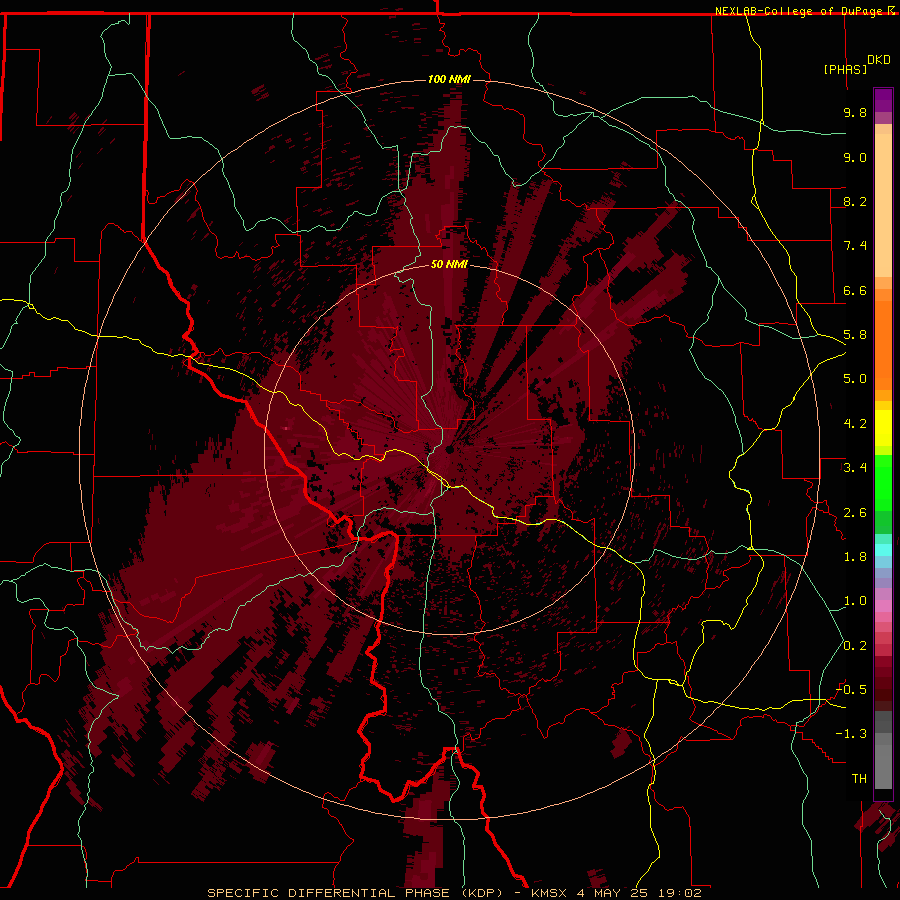The image size is (900, 900).
Task: Click the -0.5 legend value
Action: coord(851,690)
